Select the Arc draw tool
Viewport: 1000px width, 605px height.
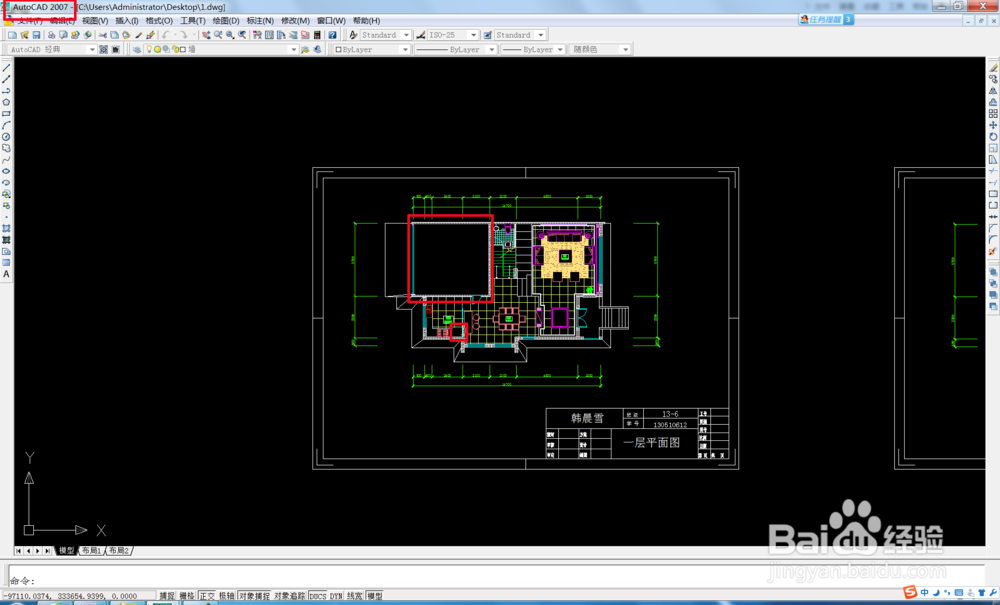coord(6,126)
